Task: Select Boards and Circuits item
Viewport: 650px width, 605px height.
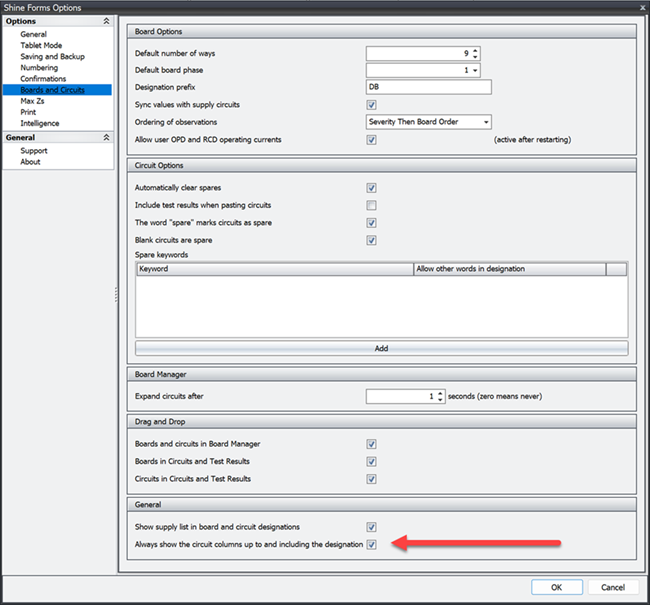Action: point(57,90)
